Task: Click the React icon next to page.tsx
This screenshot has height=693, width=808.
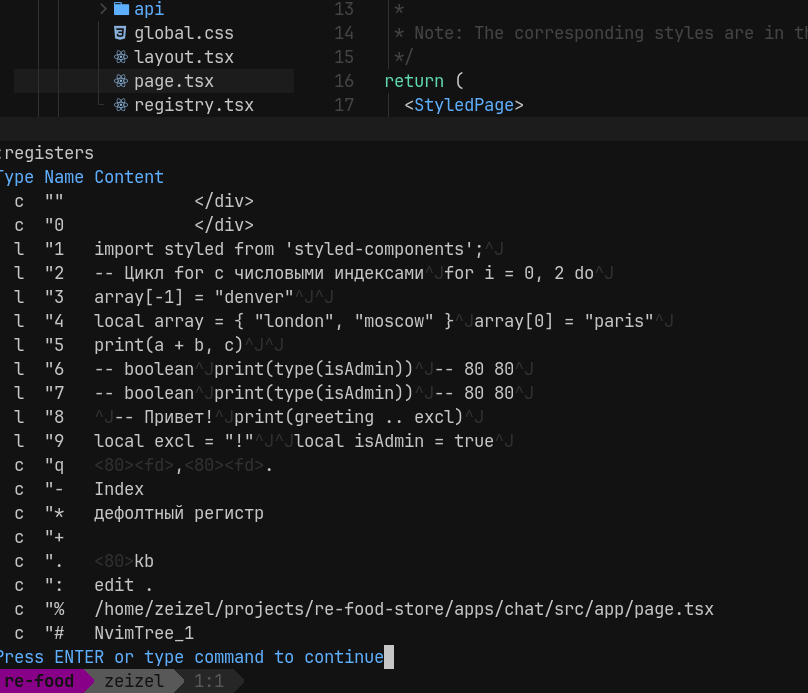Action: click(x=121, y=81)
